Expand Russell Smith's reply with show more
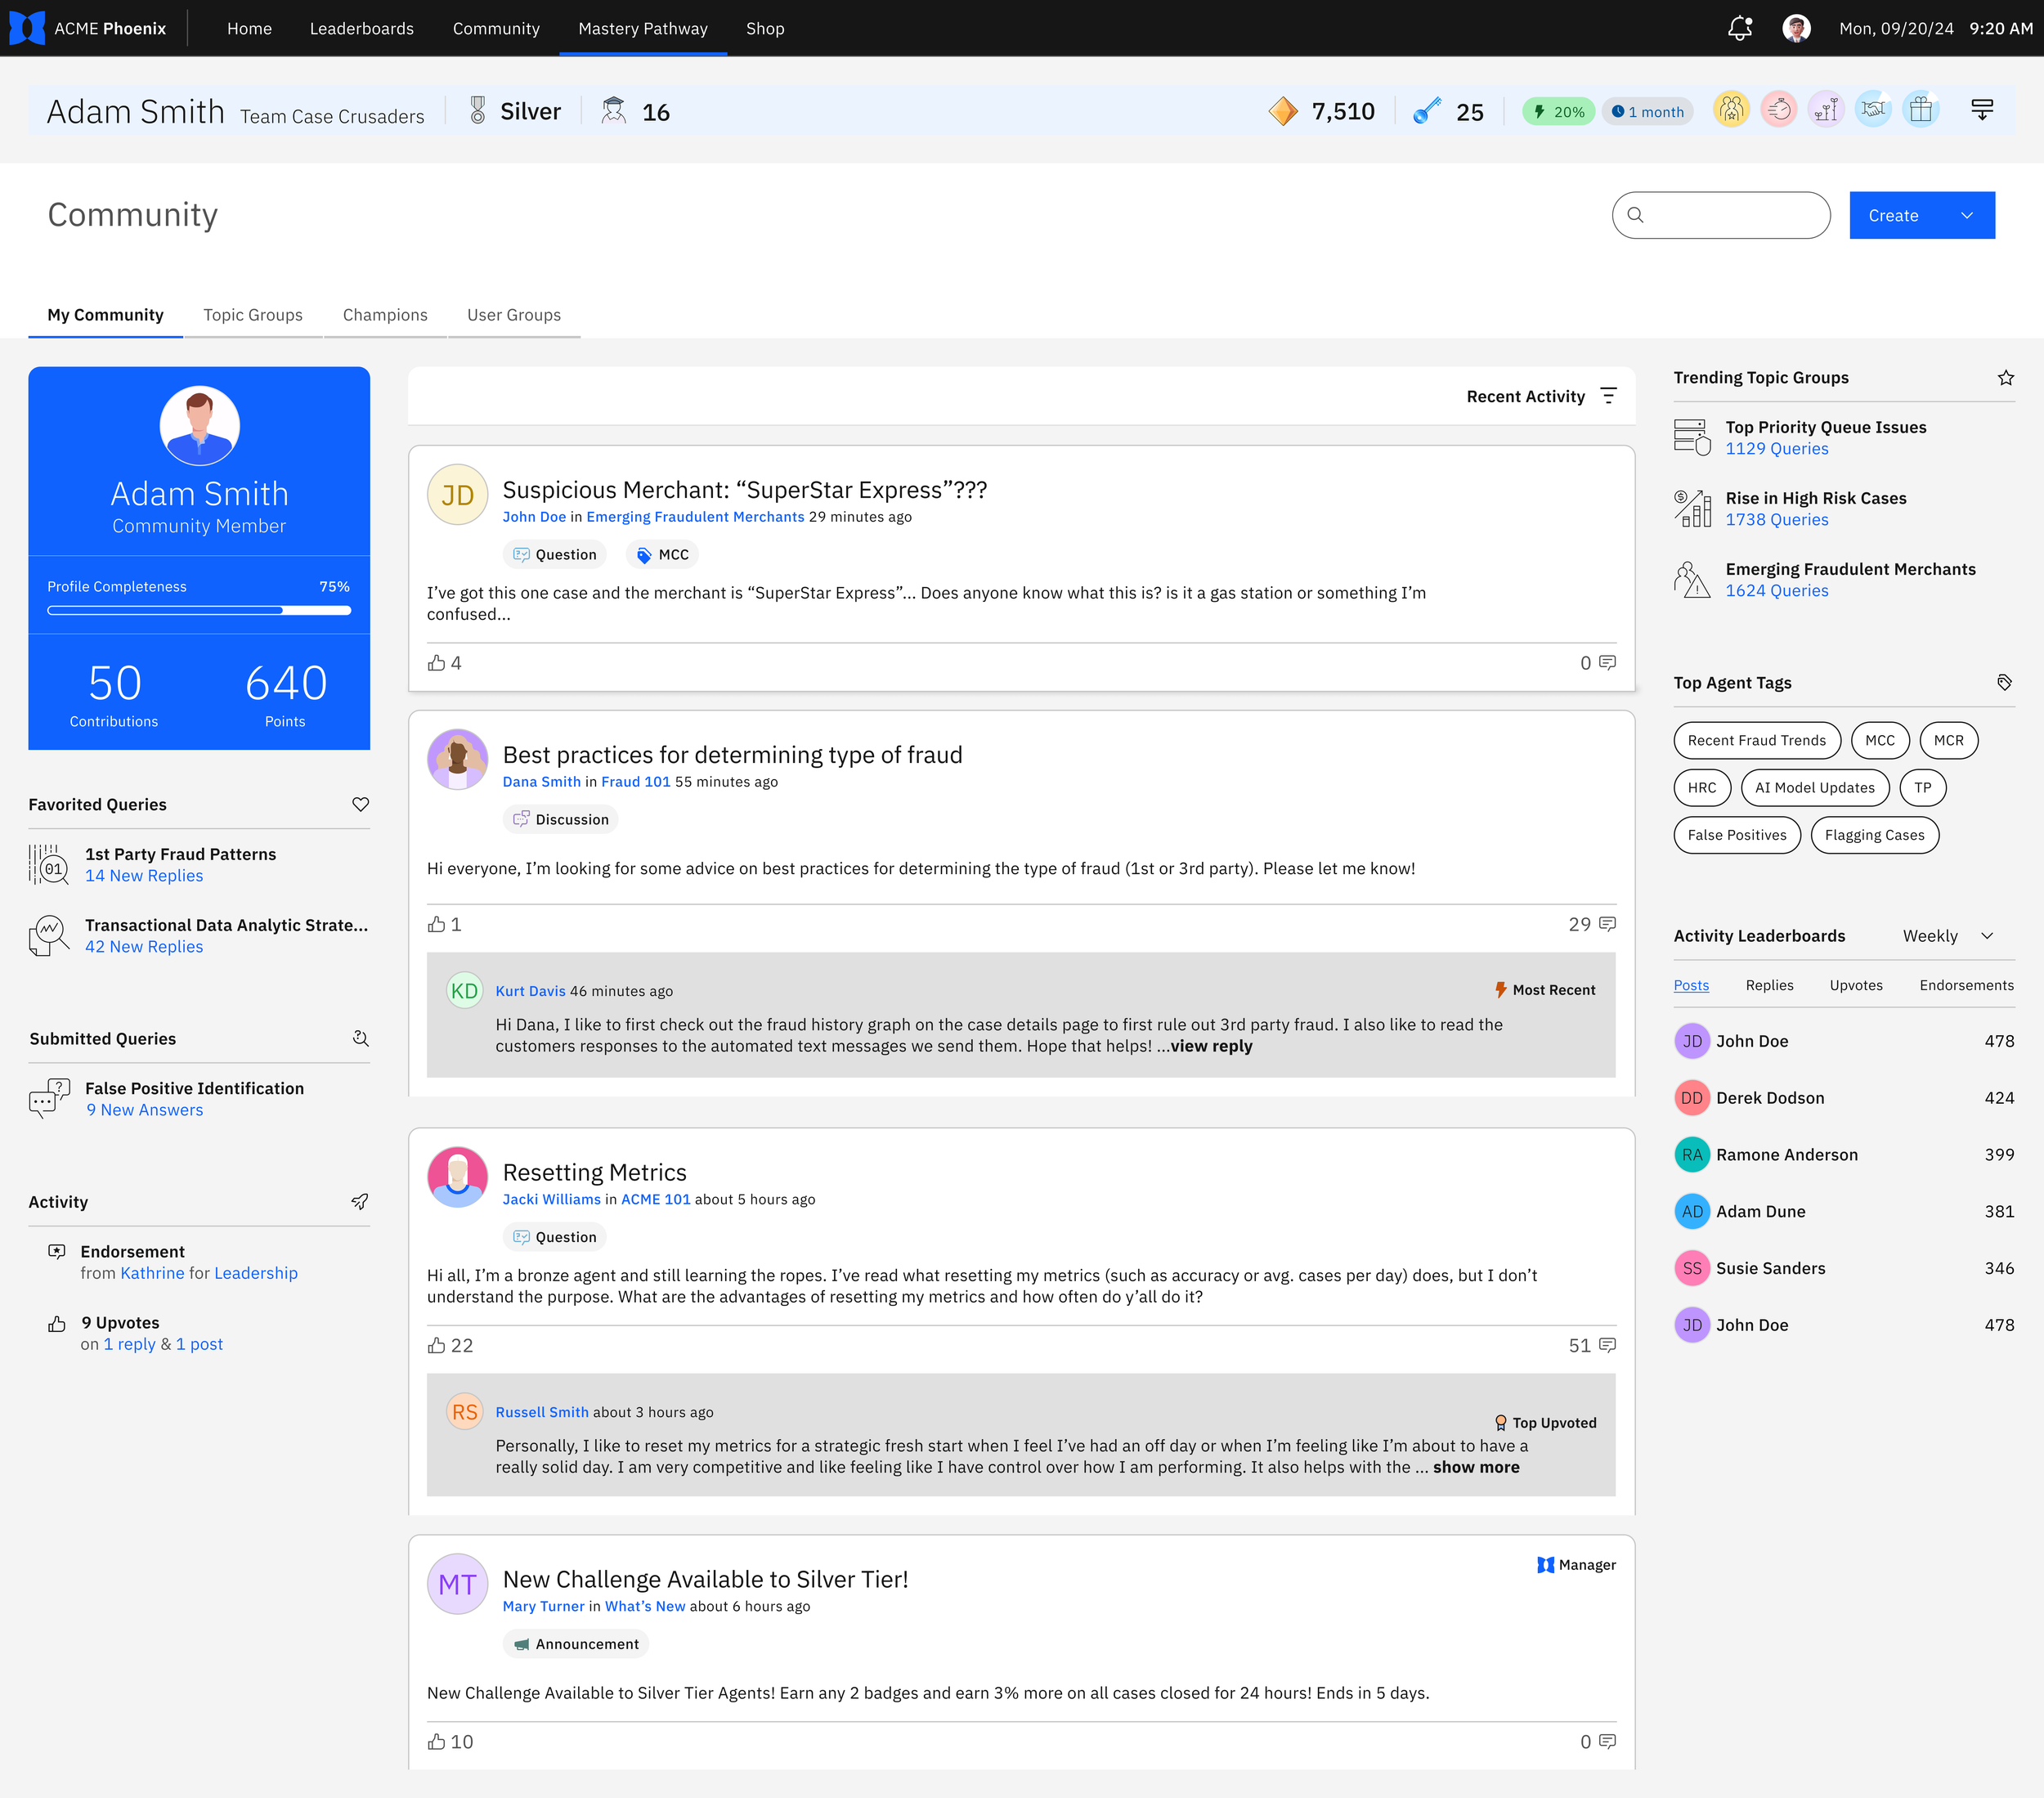 (x=1475, y=1467)
